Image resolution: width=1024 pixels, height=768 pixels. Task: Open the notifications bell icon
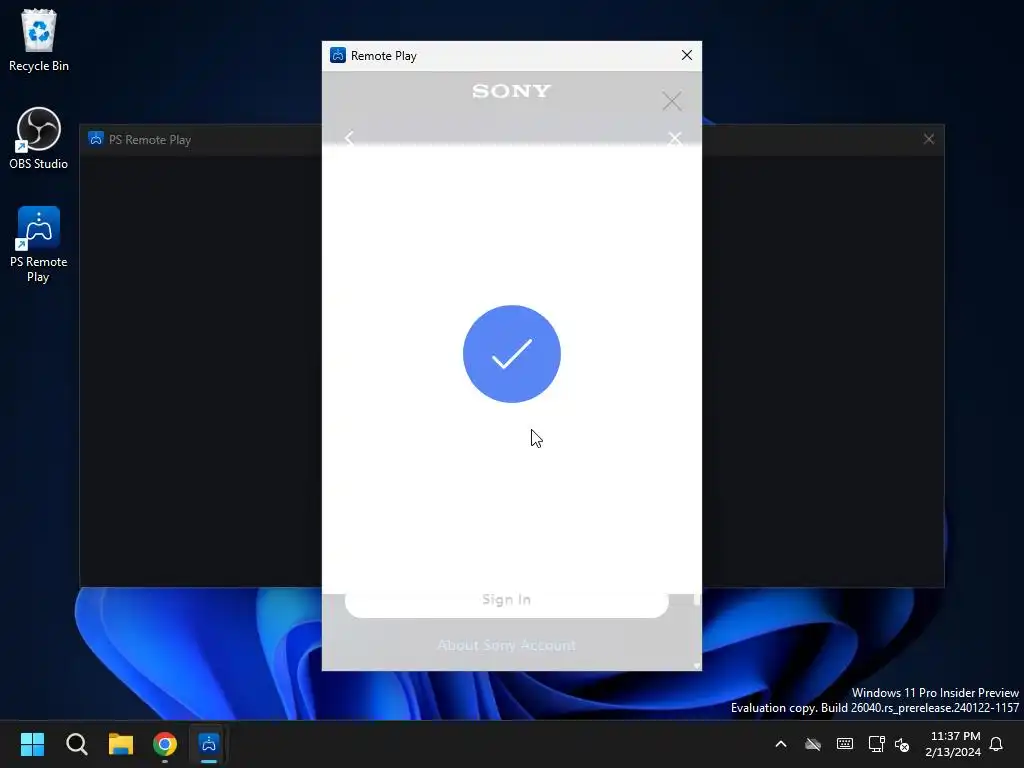pyautogui.click(x=996, y=744)
